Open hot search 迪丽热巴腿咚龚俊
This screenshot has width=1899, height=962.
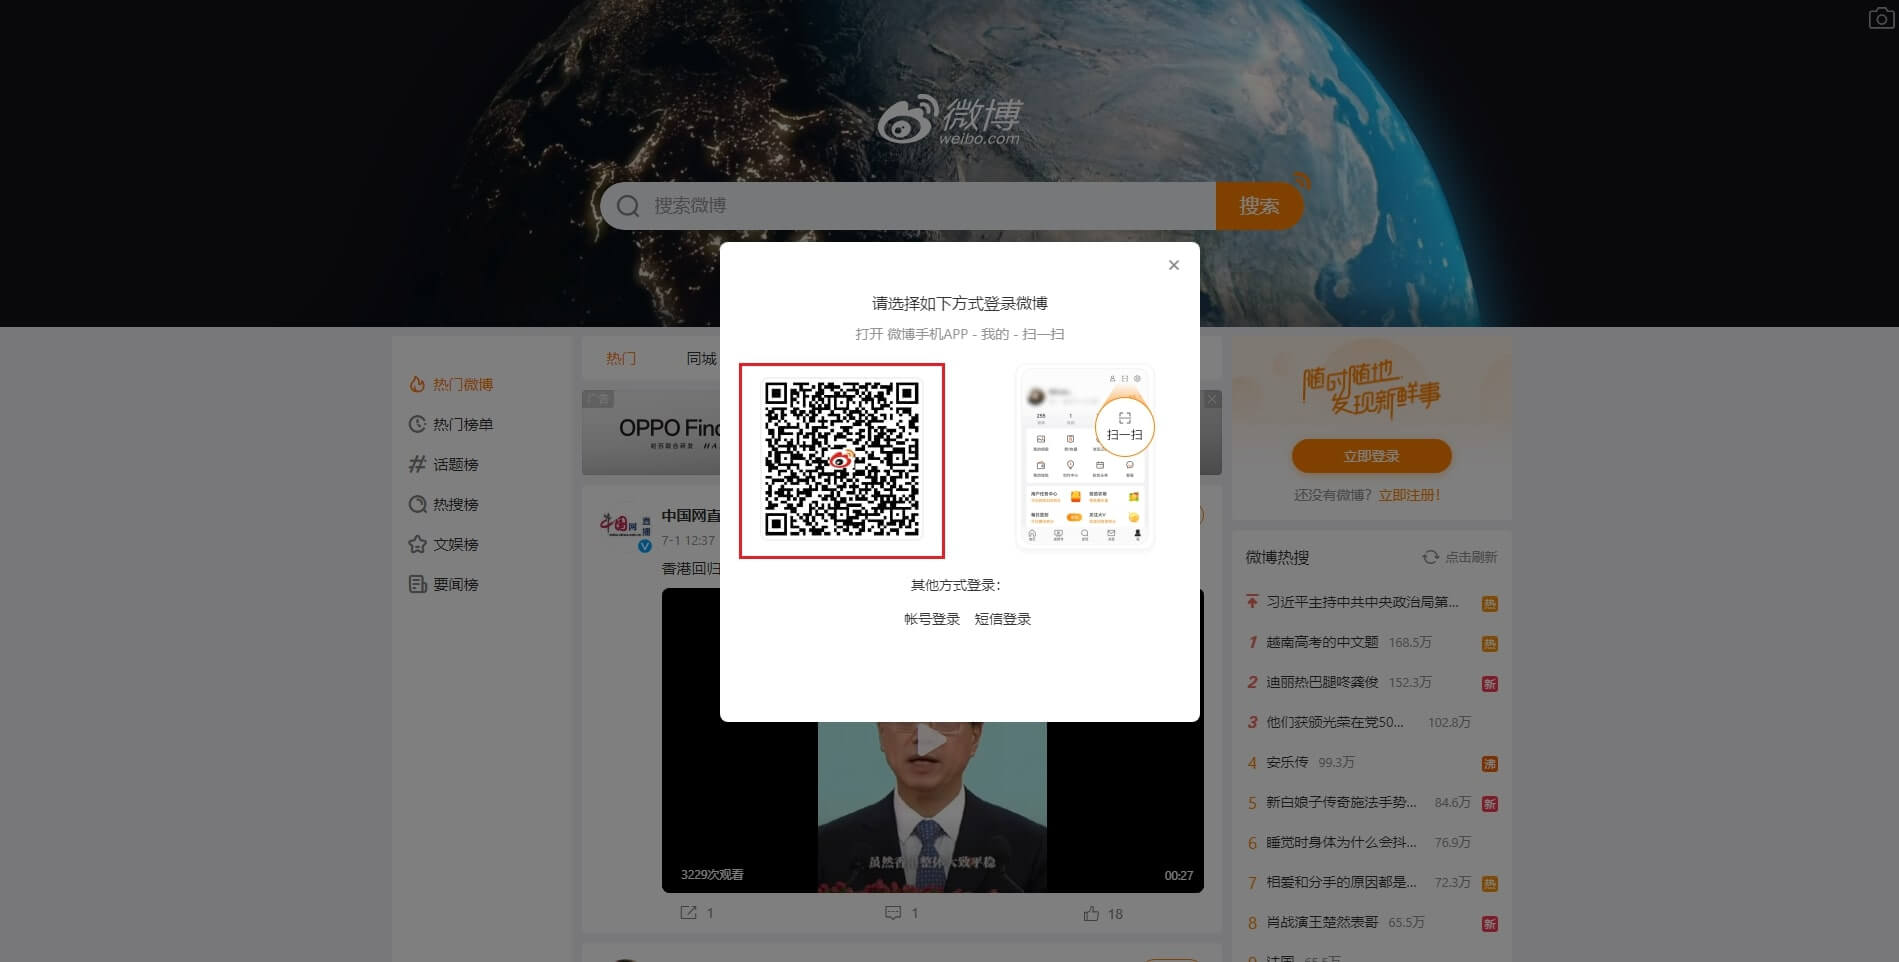pyautogui.click(x=1322, y=682)
